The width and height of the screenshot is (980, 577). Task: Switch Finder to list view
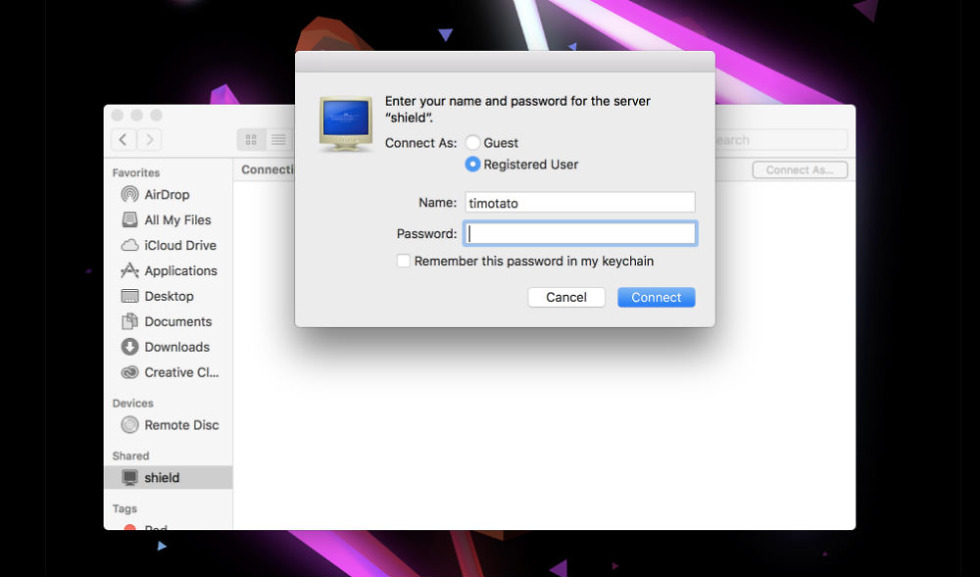point(278,139)
